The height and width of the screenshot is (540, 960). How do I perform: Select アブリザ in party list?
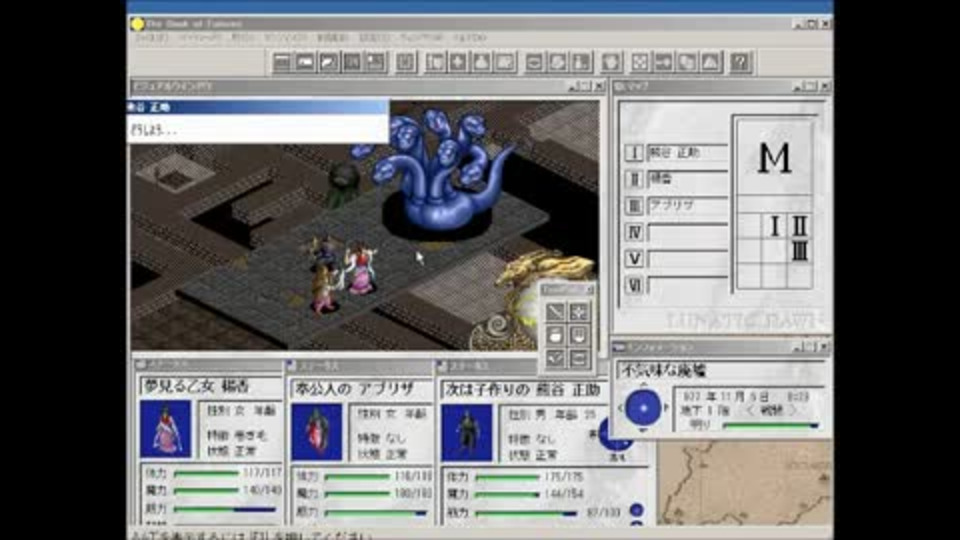pyautogui.click(x=687, y=206)
